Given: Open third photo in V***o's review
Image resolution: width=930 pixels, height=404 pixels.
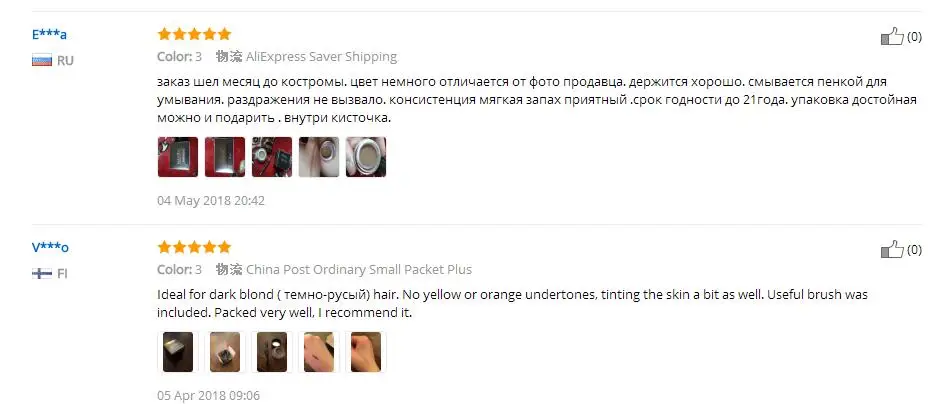Looking at the screenshot, I should 272,352.
